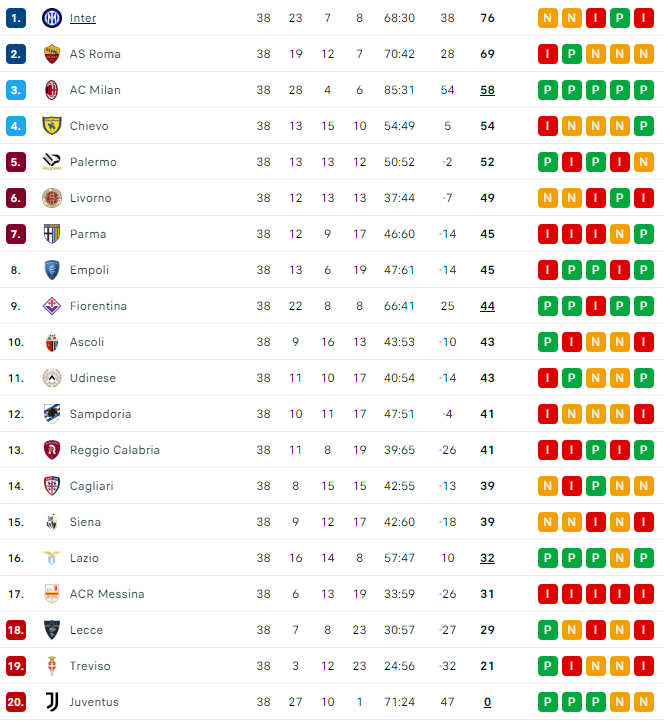Click the Inter club crest icon
The width and height of the screenshot is (667, 724).
tap(51, 18)
